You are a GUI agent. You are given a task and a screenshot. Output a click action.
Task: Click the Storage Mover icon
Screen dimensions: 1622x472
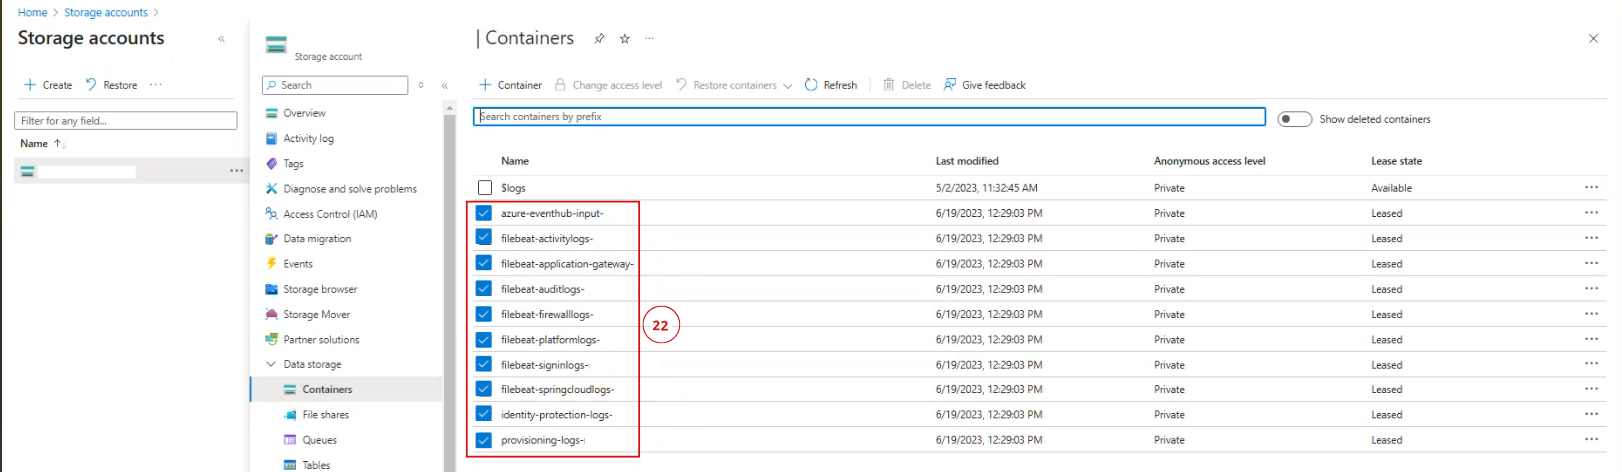[x=271, y=314]
